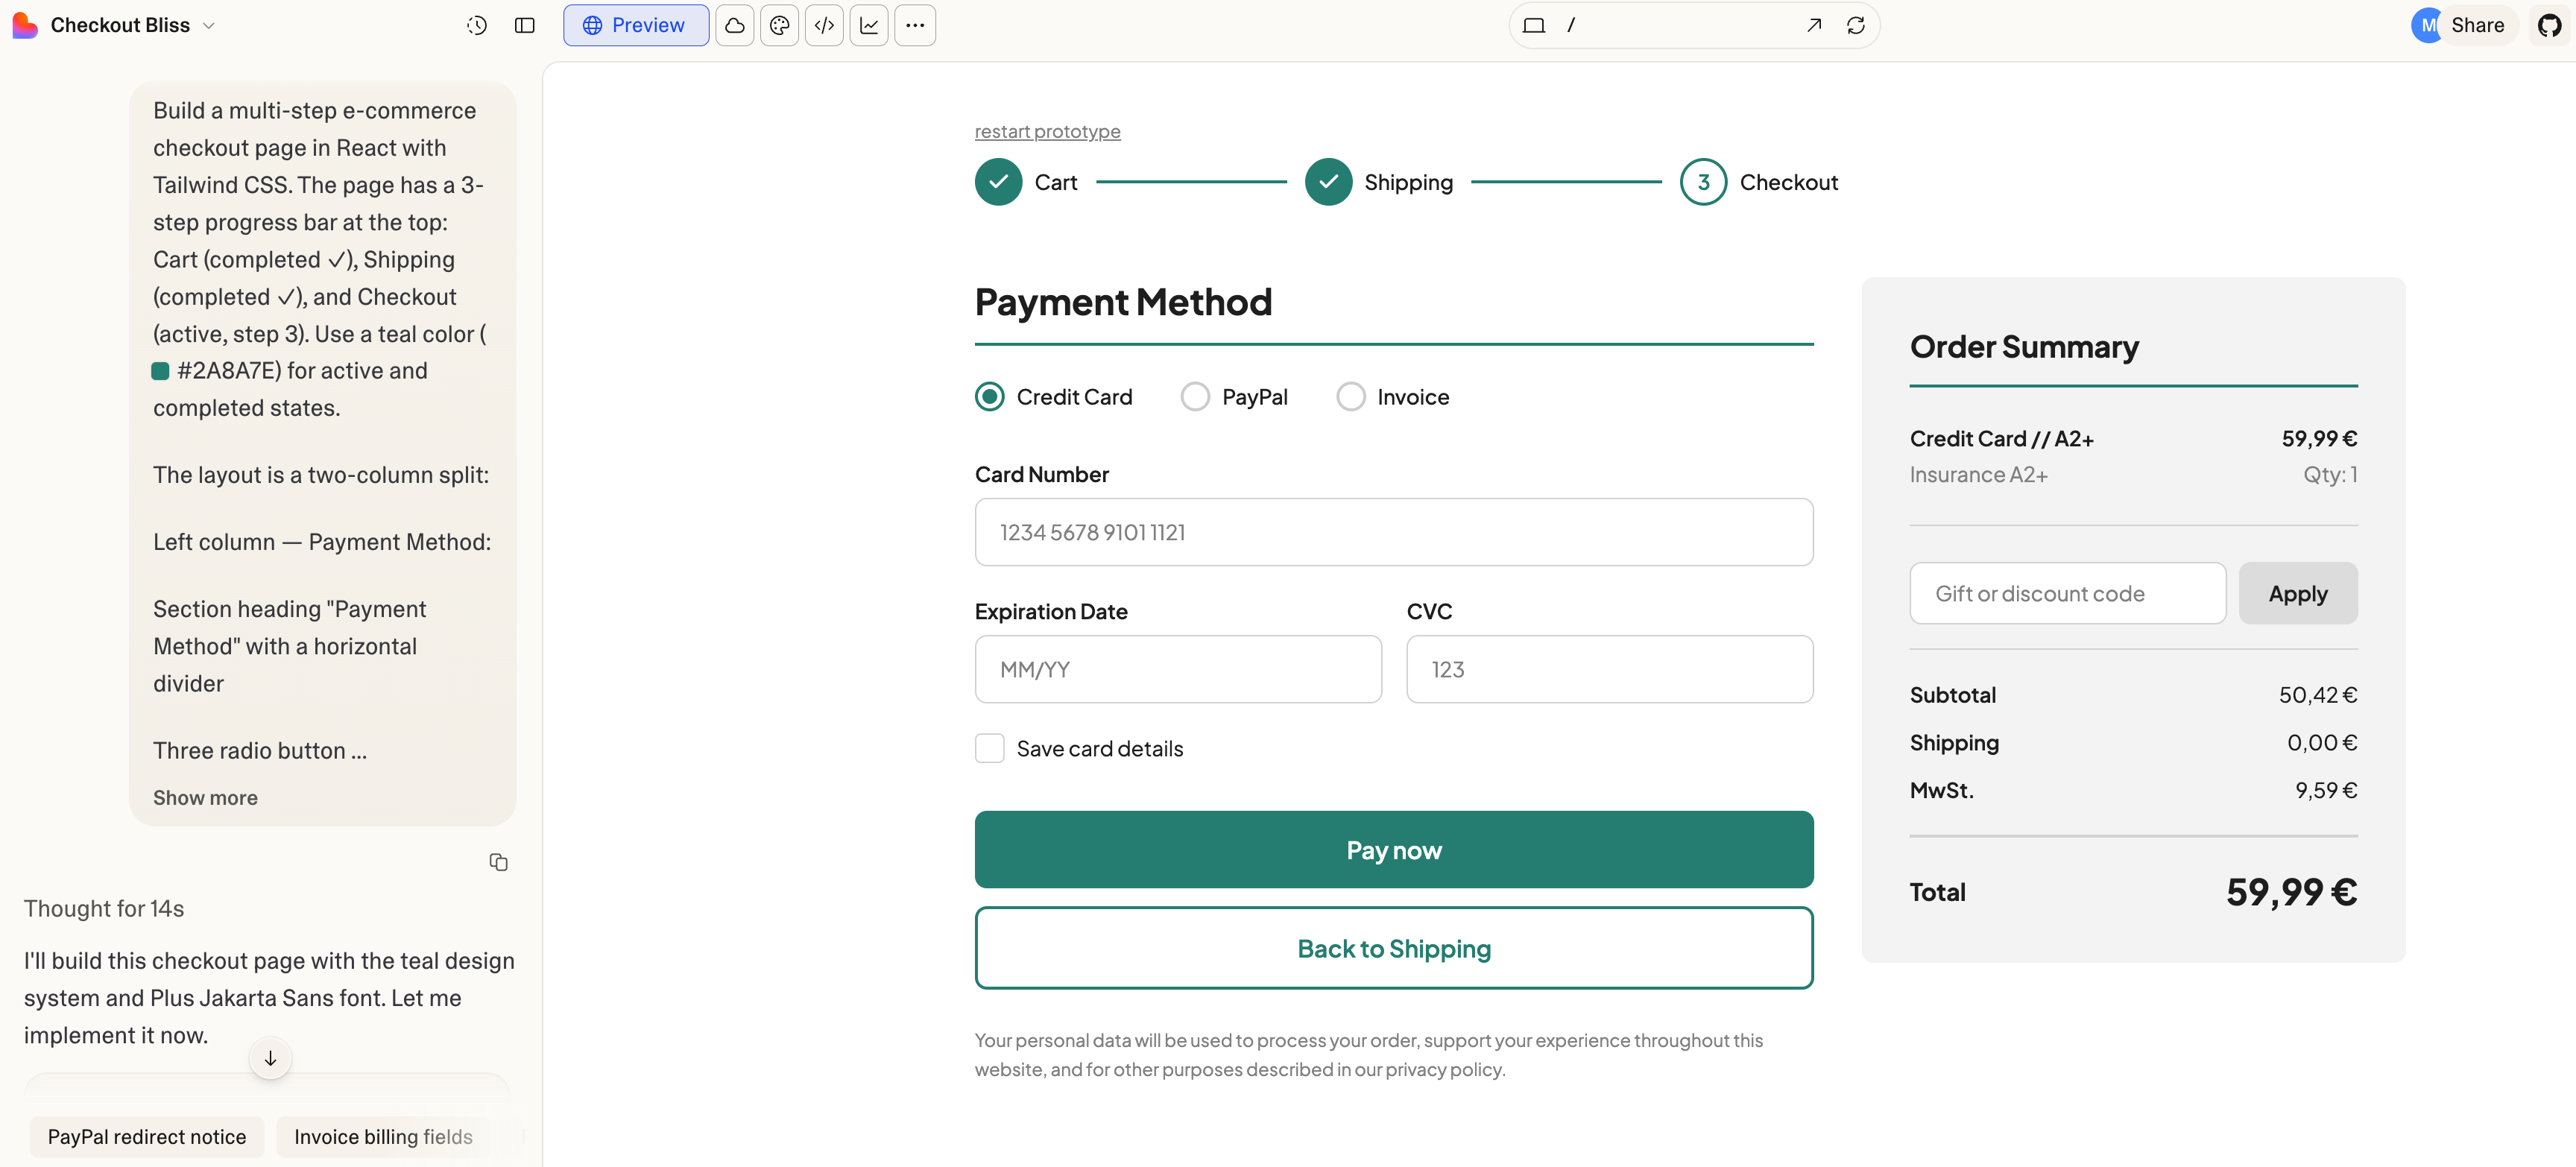This screenshot has height=1167, width=2576.
Task: Select the Invoice billing fields suggestion
Action: tap(383, 1136)
